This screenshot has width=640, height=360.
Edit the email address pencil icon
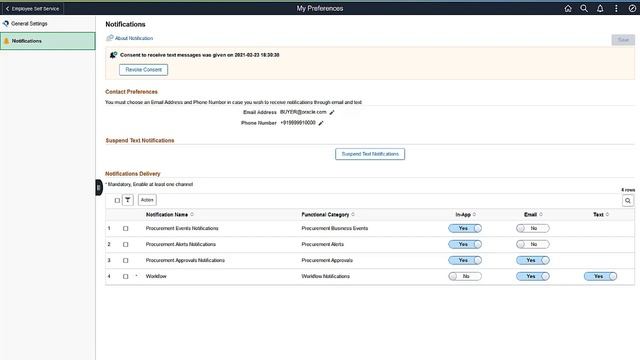[332, 112]
